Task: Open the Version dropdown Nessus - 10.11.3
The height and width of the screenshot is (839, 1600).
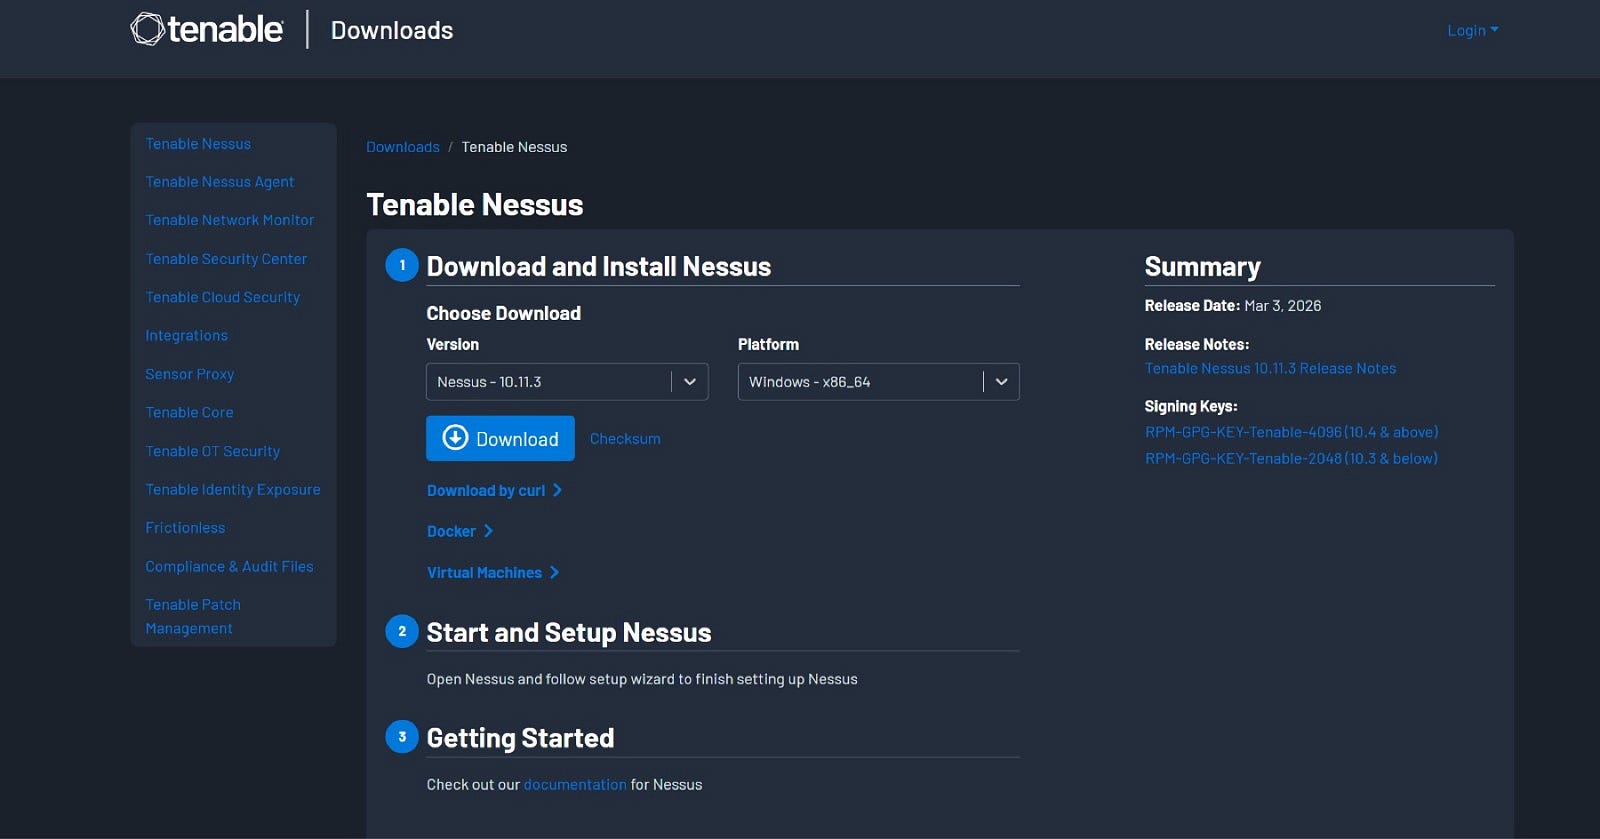Action: 567,382
